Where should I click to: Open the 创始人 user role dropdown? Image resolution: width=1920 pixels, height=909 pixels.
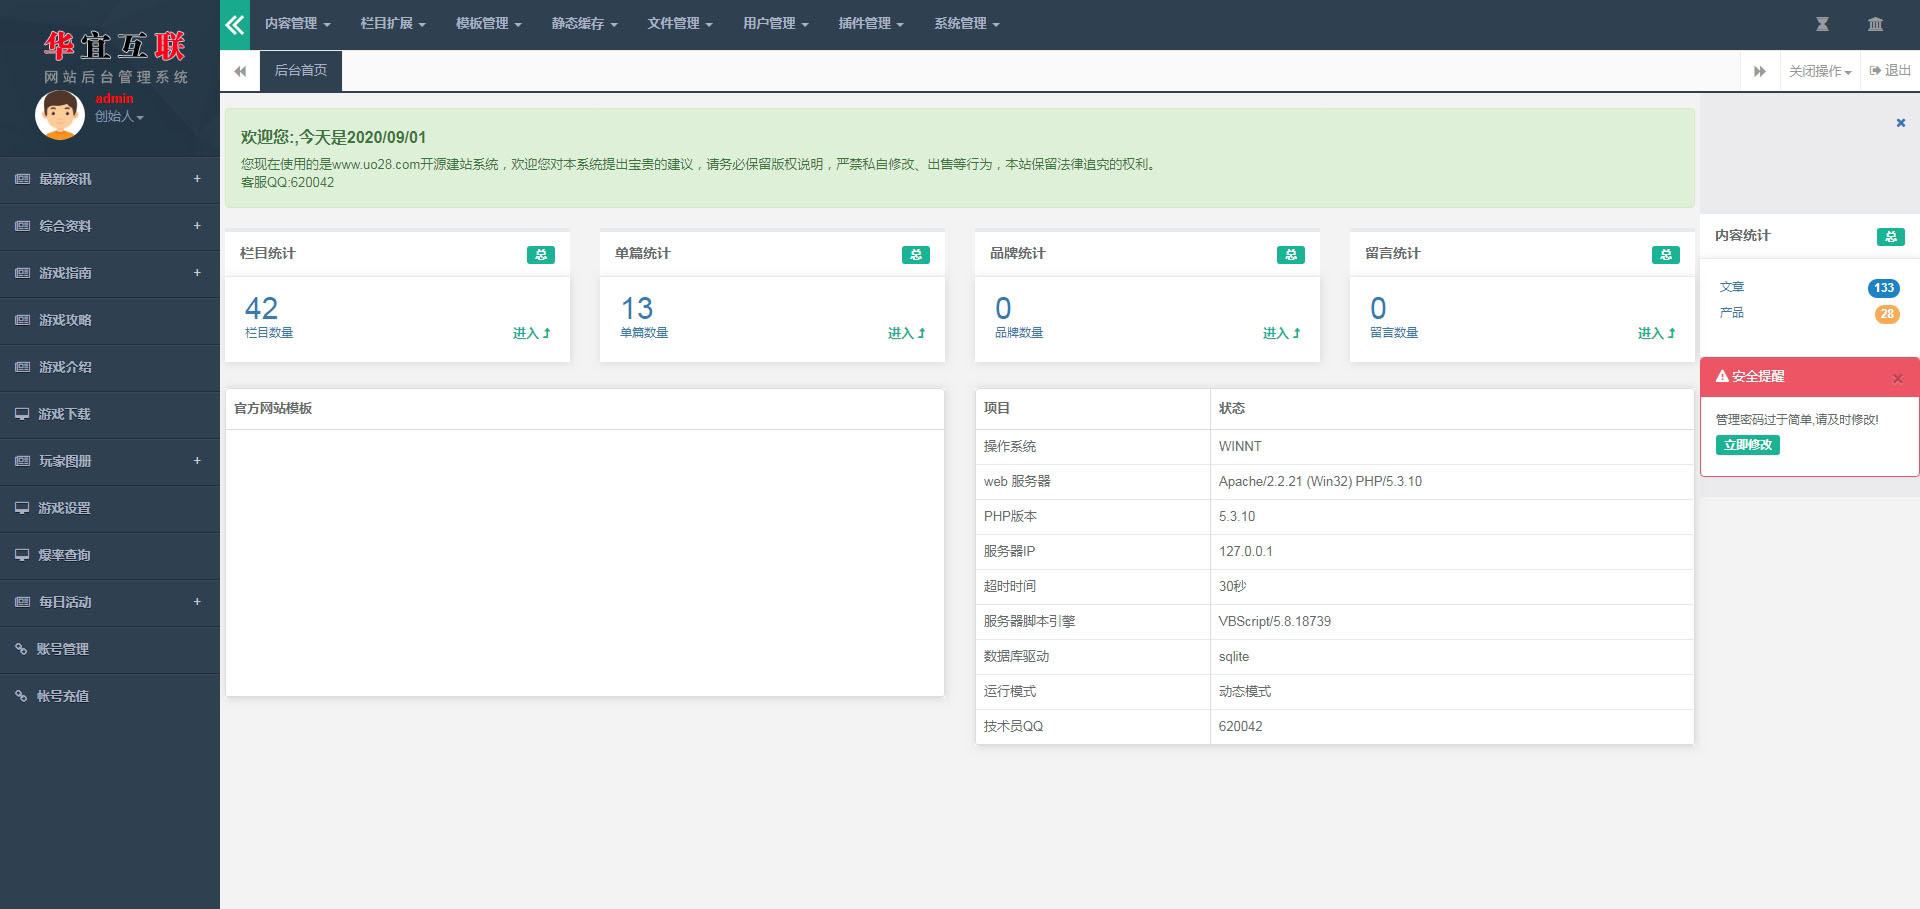point(119,117)
